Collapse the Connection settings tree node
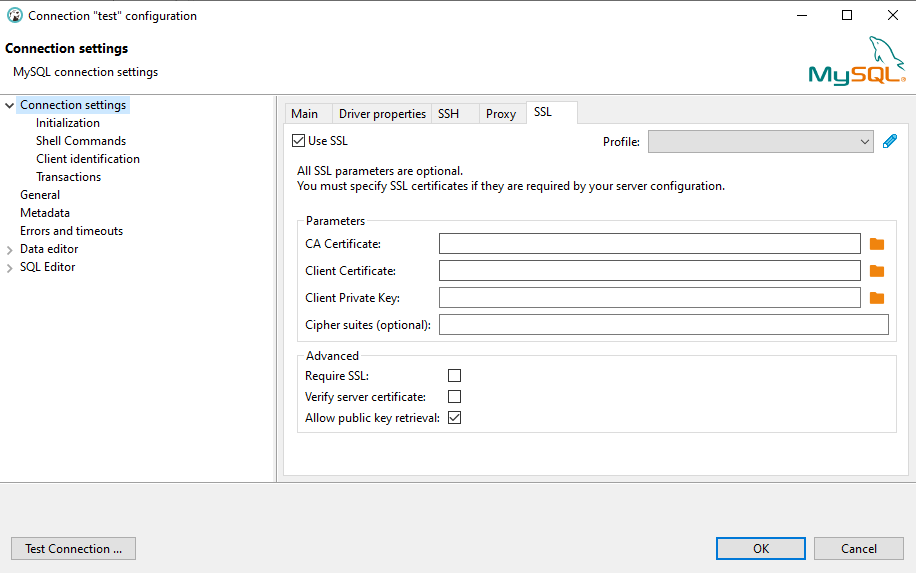The image size is (916, 573). coord(10,105)
